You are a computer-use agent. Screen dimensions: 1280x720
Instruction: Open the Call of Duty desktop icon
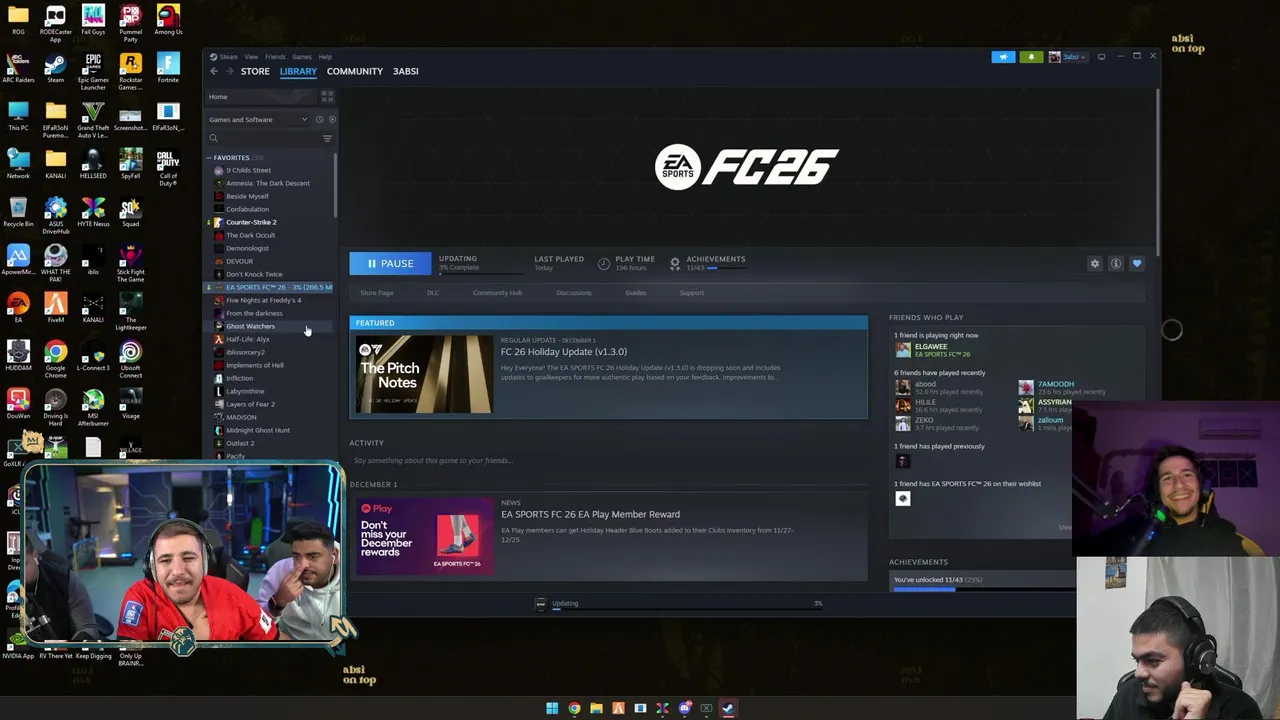pyautogui.click(x=168, y=168)
